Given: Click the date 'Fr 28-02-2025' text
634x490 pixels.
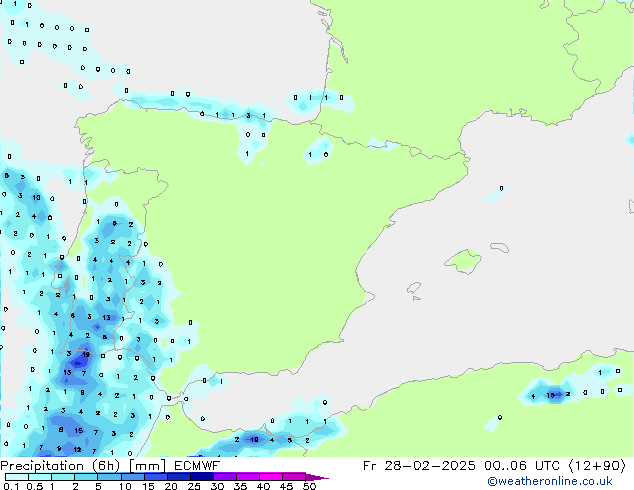Looking at the screenshot, I should pos(419,466).
